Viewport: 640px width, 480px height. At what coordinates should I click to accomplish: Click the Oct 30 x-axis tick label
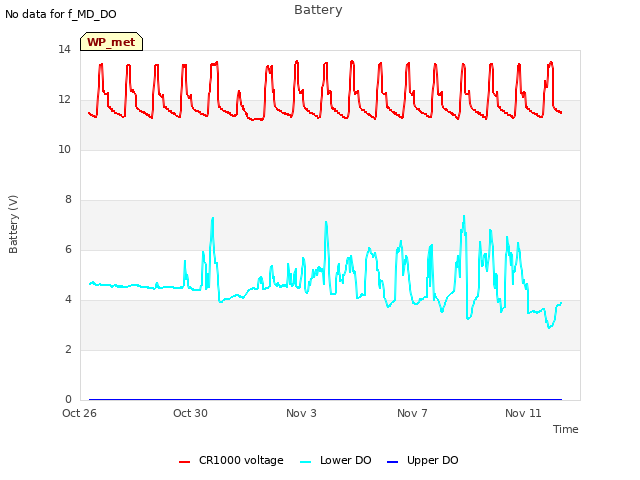coord(190,413)
